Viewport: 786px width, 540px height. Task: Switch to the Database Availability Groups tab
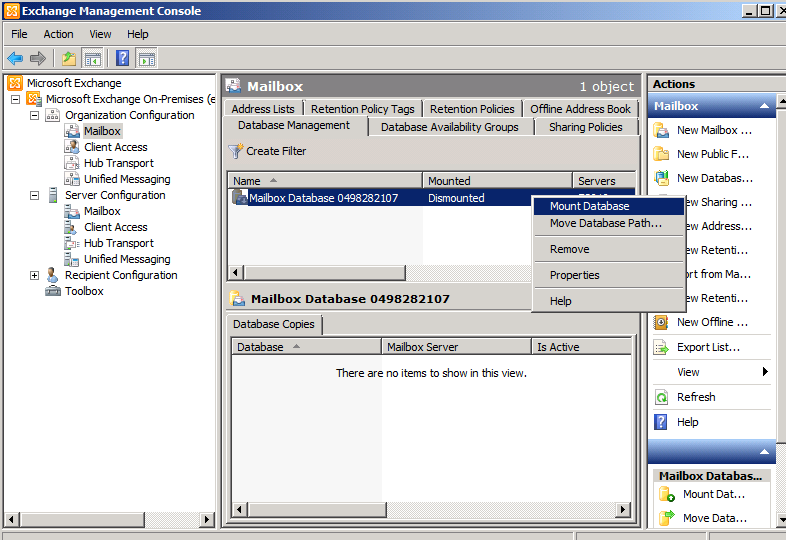[x=449, y=127]
